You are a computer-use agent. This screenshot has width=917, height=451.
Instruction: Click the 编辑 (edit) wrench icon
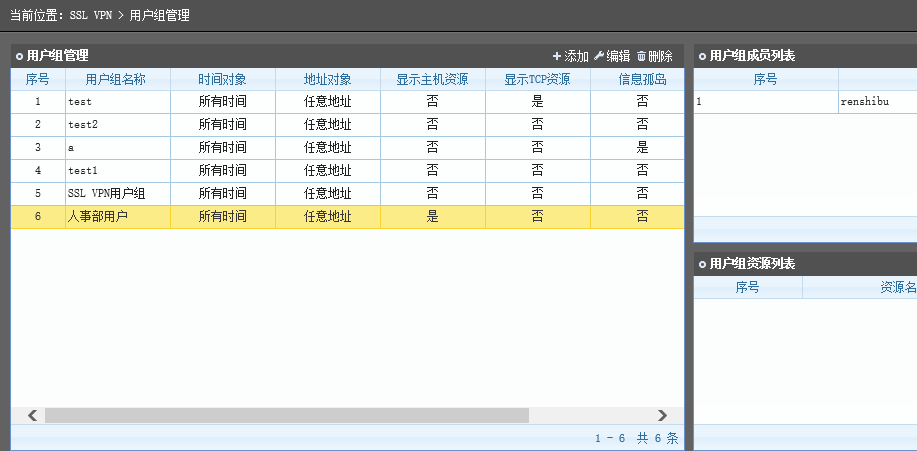(x=600, y=57)
